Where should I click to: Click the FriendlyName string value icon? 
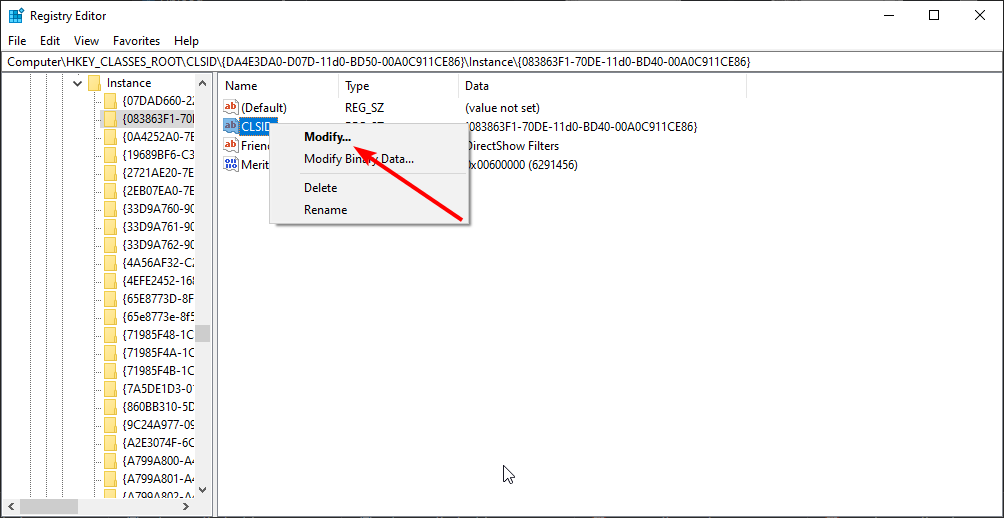tap(231, 145)
